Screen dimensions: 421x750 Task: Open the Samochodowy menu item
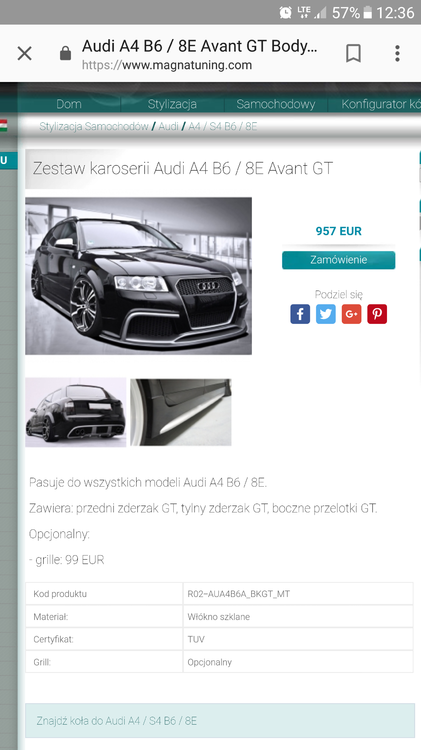[276, 104]
